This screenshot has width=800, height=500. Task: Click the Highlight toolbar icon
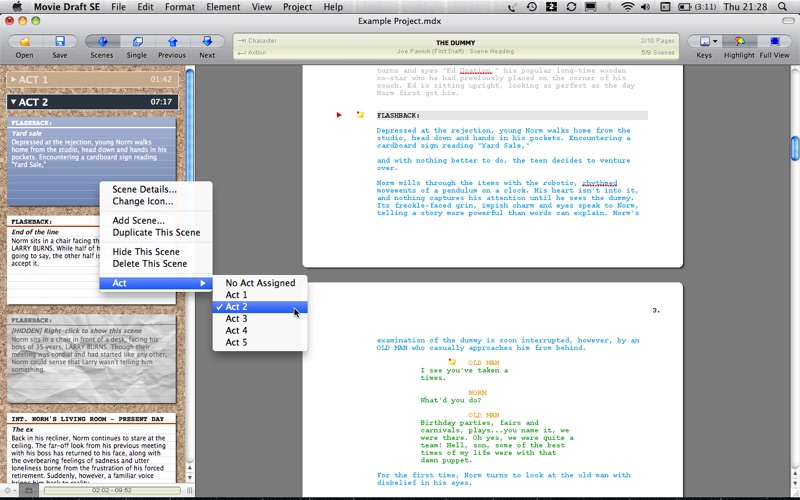pos(739,42)
